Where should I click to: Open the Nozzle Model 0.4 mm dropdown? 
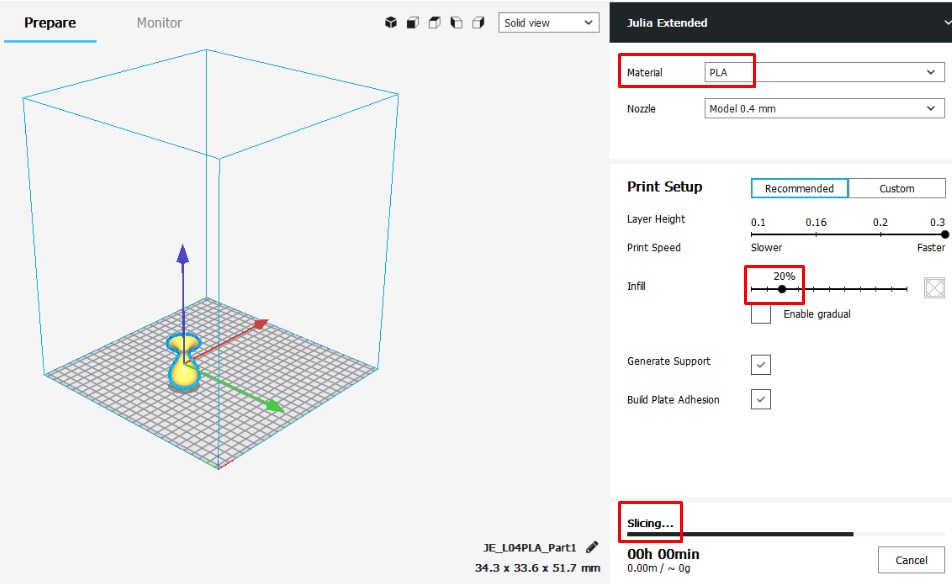click(x=824, y=109)
